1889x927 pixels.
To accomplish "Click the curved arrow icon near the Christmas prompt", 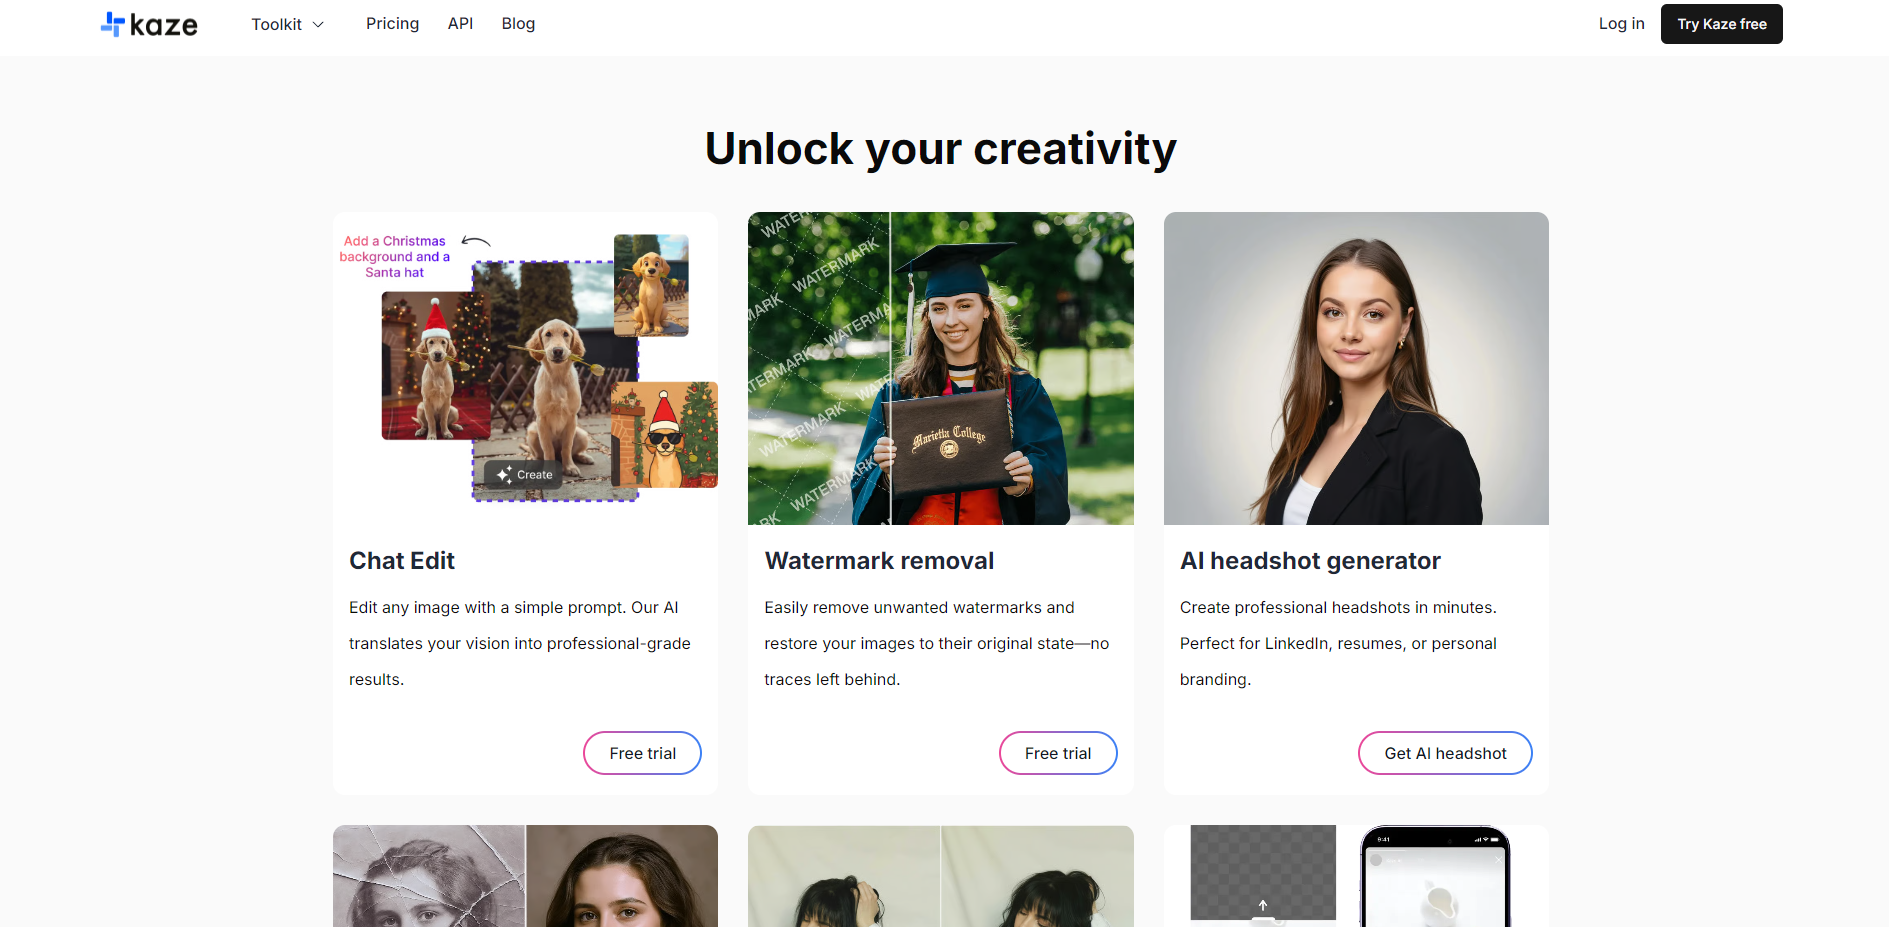I will [476, 241].
